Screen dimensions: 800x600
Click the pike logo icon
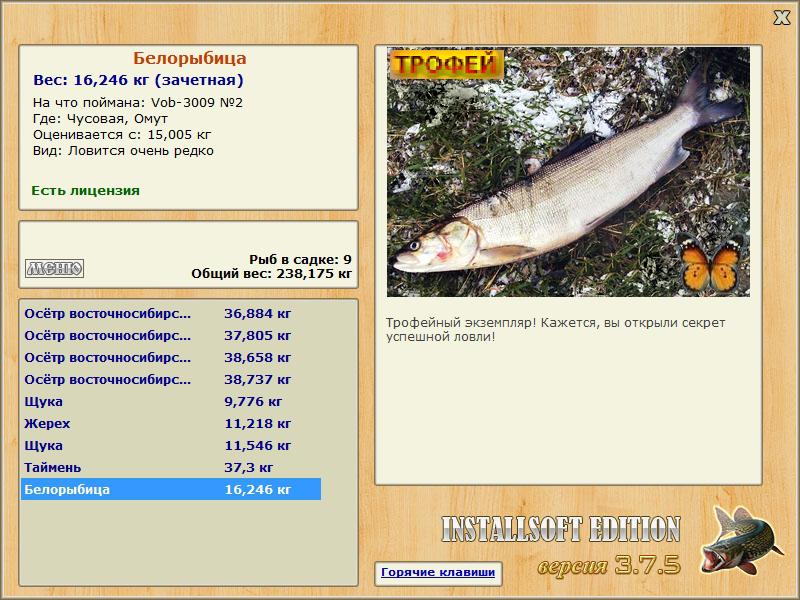point(741,540)
